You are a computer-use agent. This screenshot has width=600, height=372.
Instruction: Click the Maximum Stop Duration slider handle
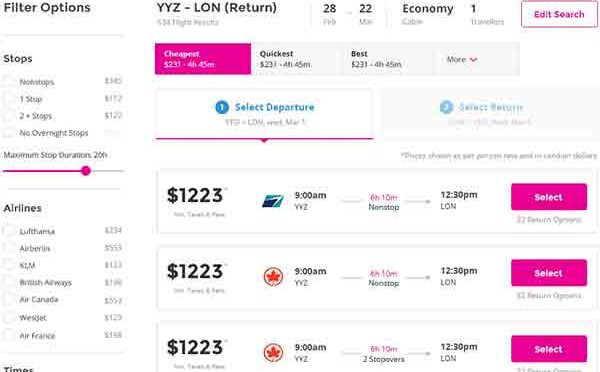(x=86, y=171)
